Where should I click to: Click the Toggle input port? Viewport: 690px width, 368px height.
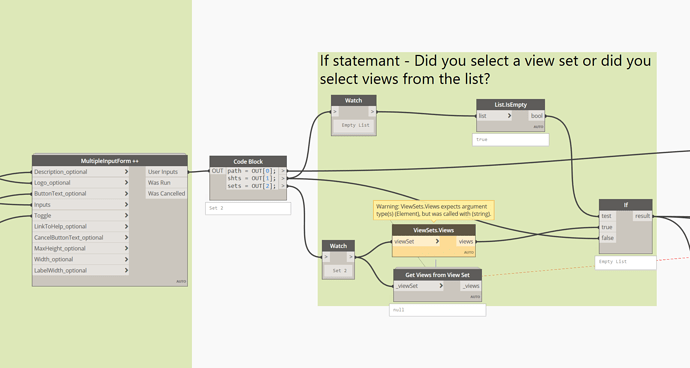pyautogui.click(x=81, y=216)
